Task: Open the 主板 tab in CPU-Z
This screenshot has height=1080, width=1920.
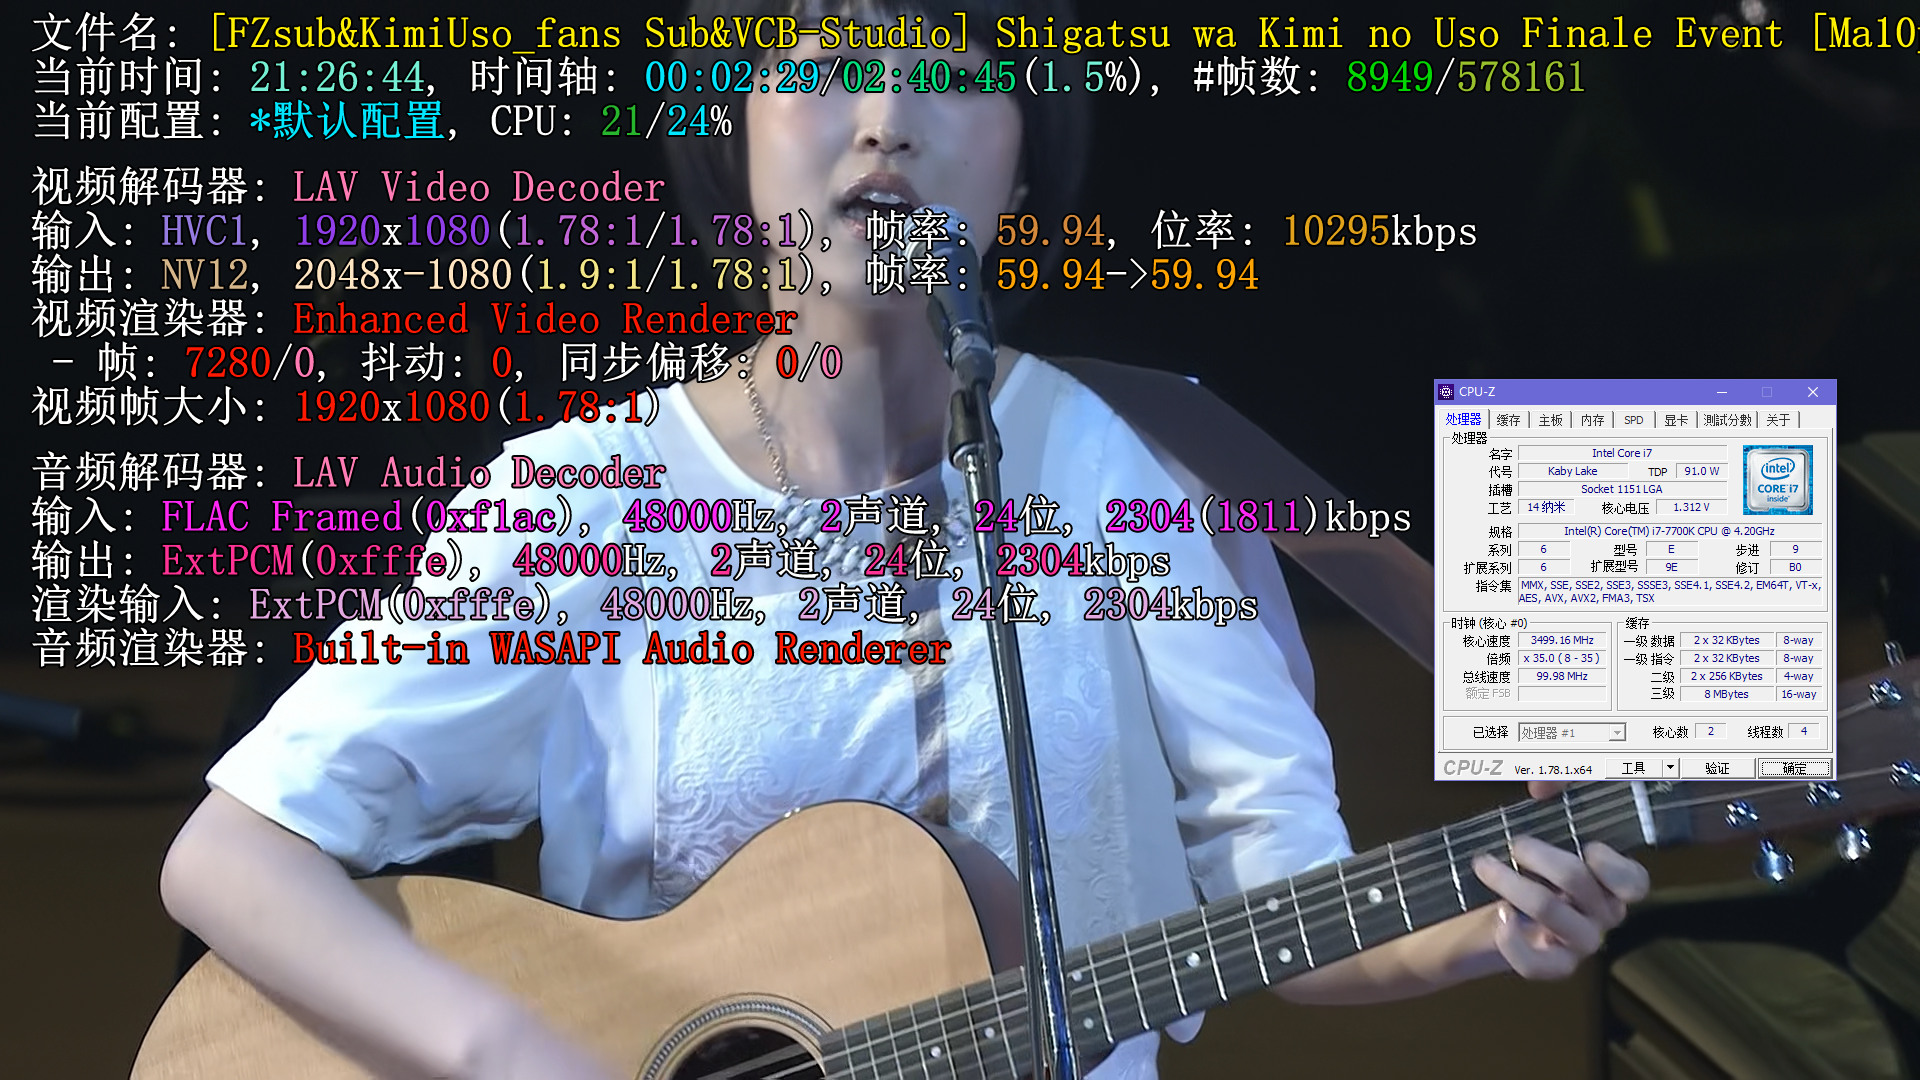Action: (1550, 420)
